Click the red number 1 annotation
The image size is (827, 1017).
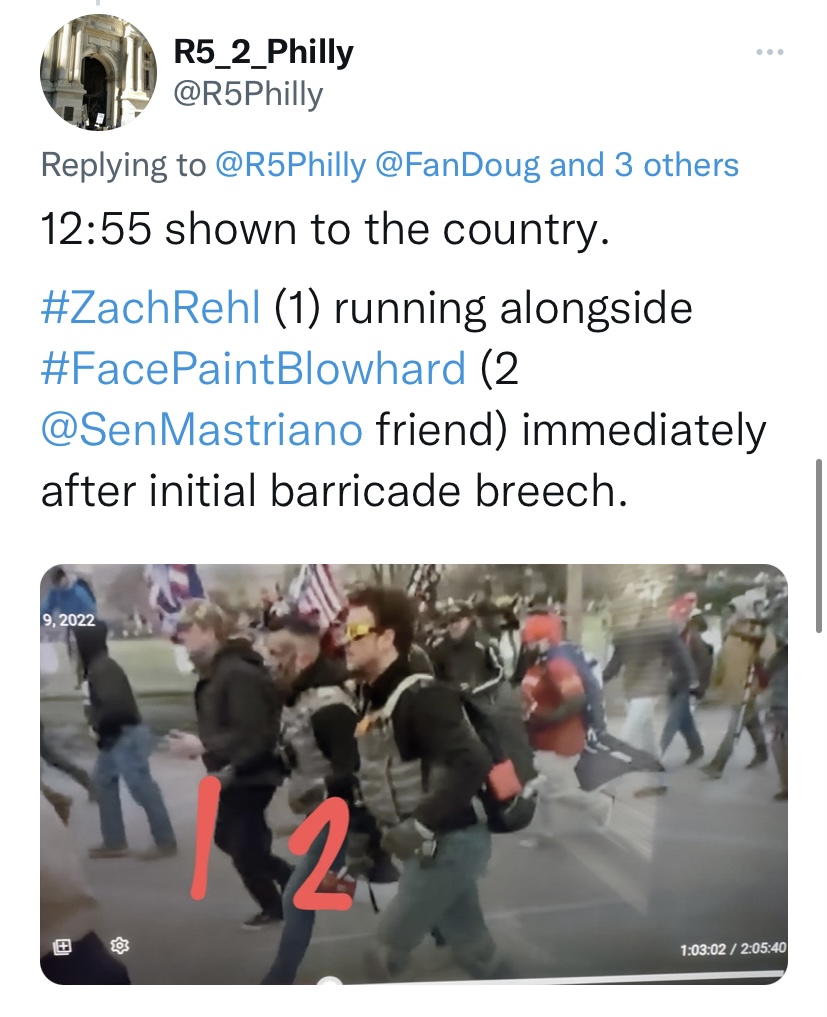(x=203, y=839)
